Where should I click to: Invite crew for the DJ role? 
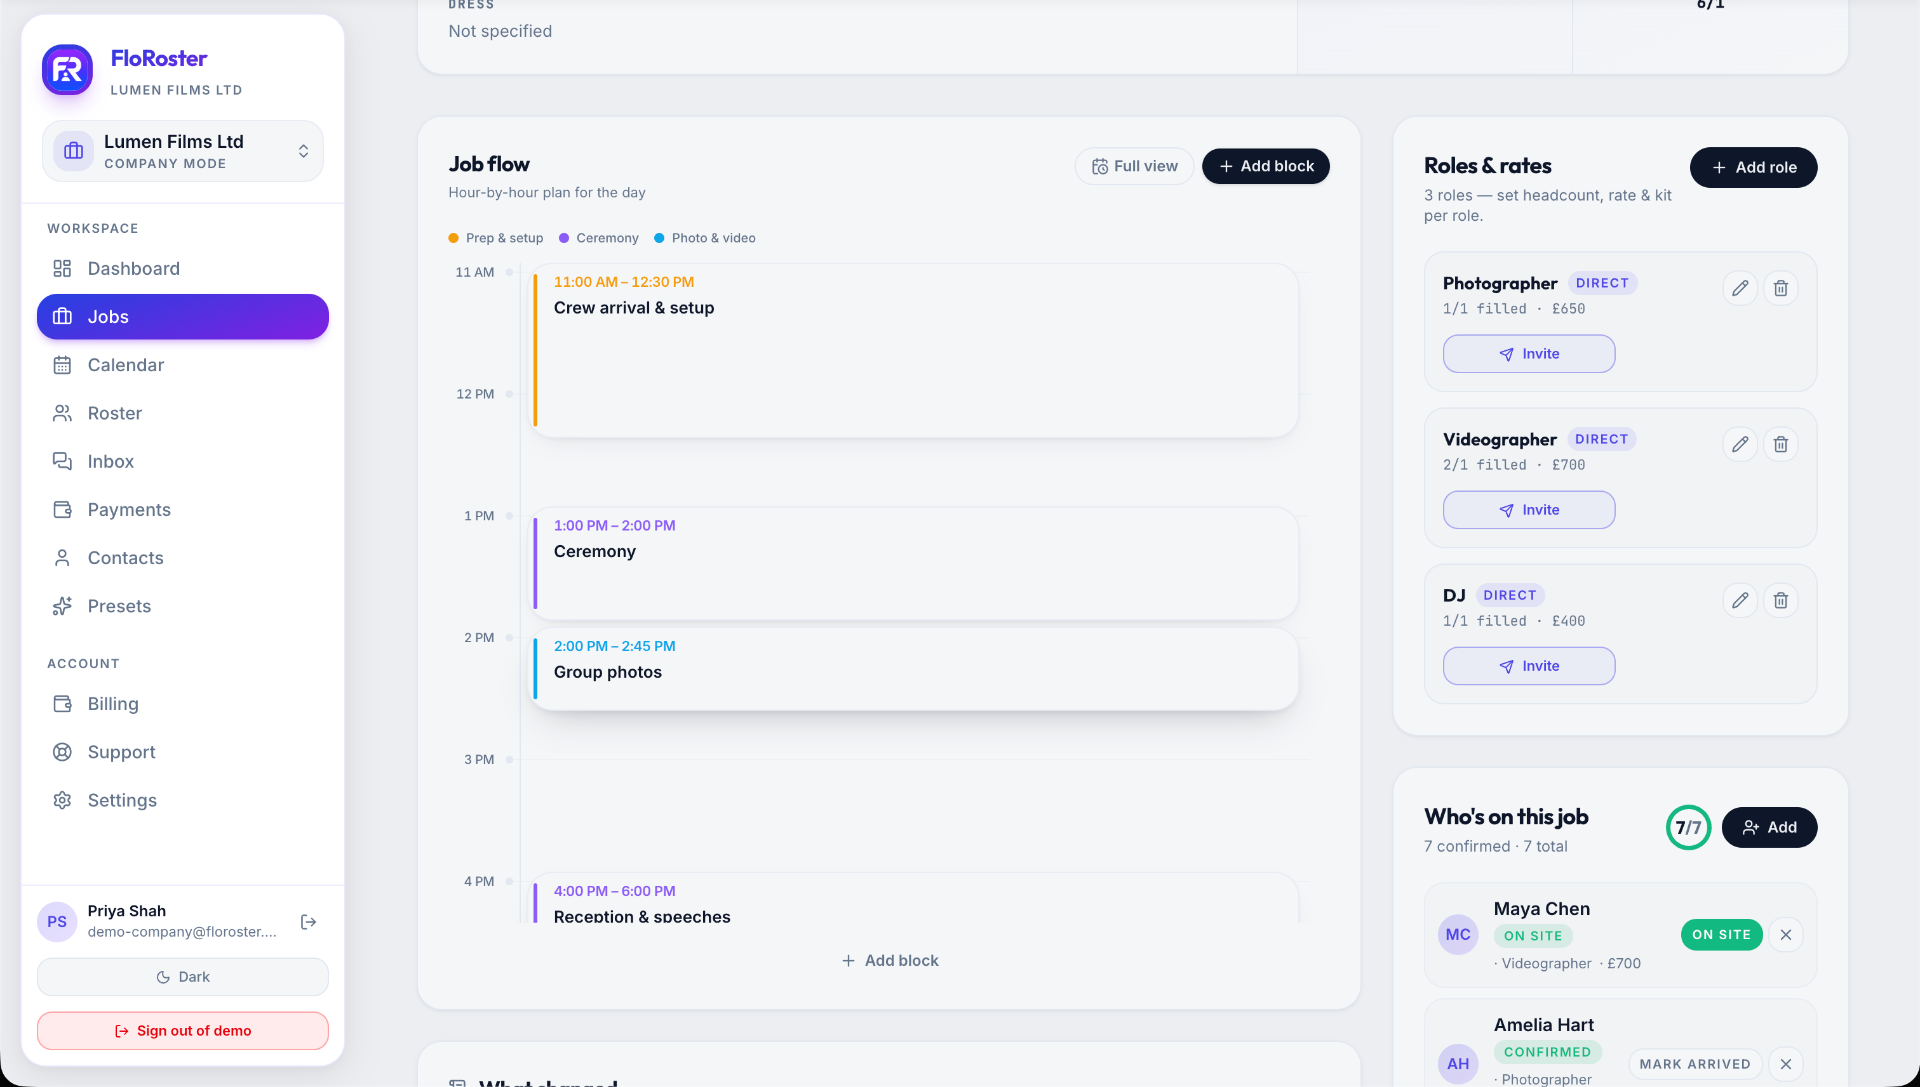tap(1528, 666)
